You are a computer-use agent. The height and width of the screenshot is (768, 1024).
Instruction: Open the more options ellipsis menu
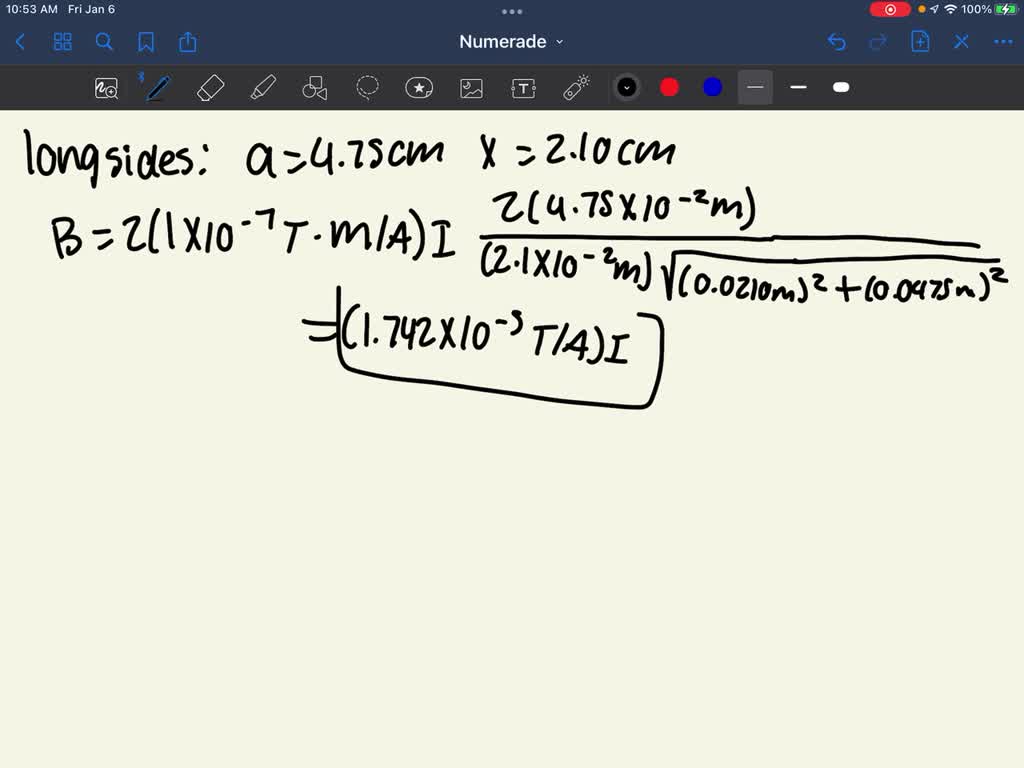(1003, 42)
